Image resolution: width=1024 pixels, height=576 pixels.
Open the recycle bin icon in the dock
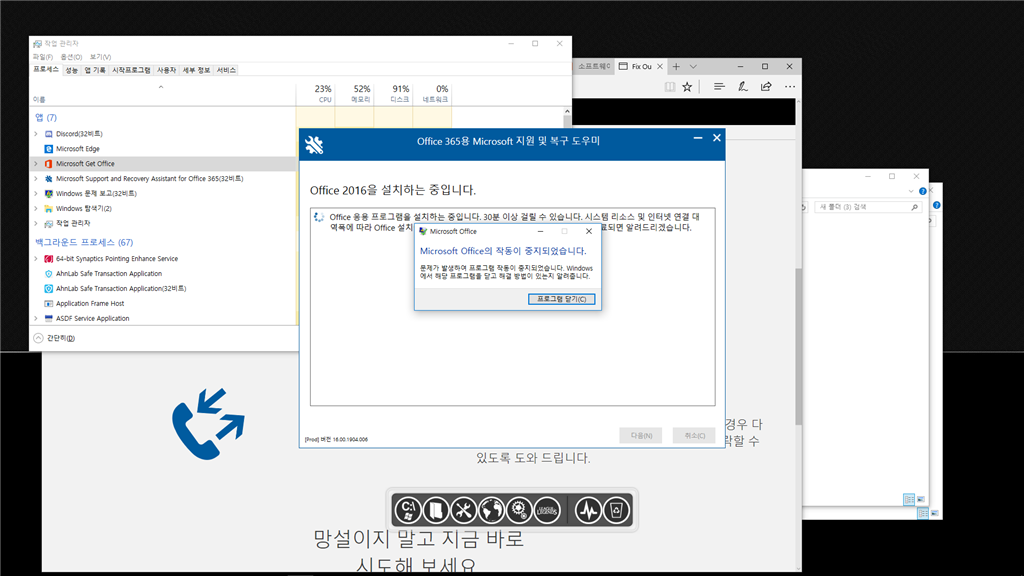(616, 510)
